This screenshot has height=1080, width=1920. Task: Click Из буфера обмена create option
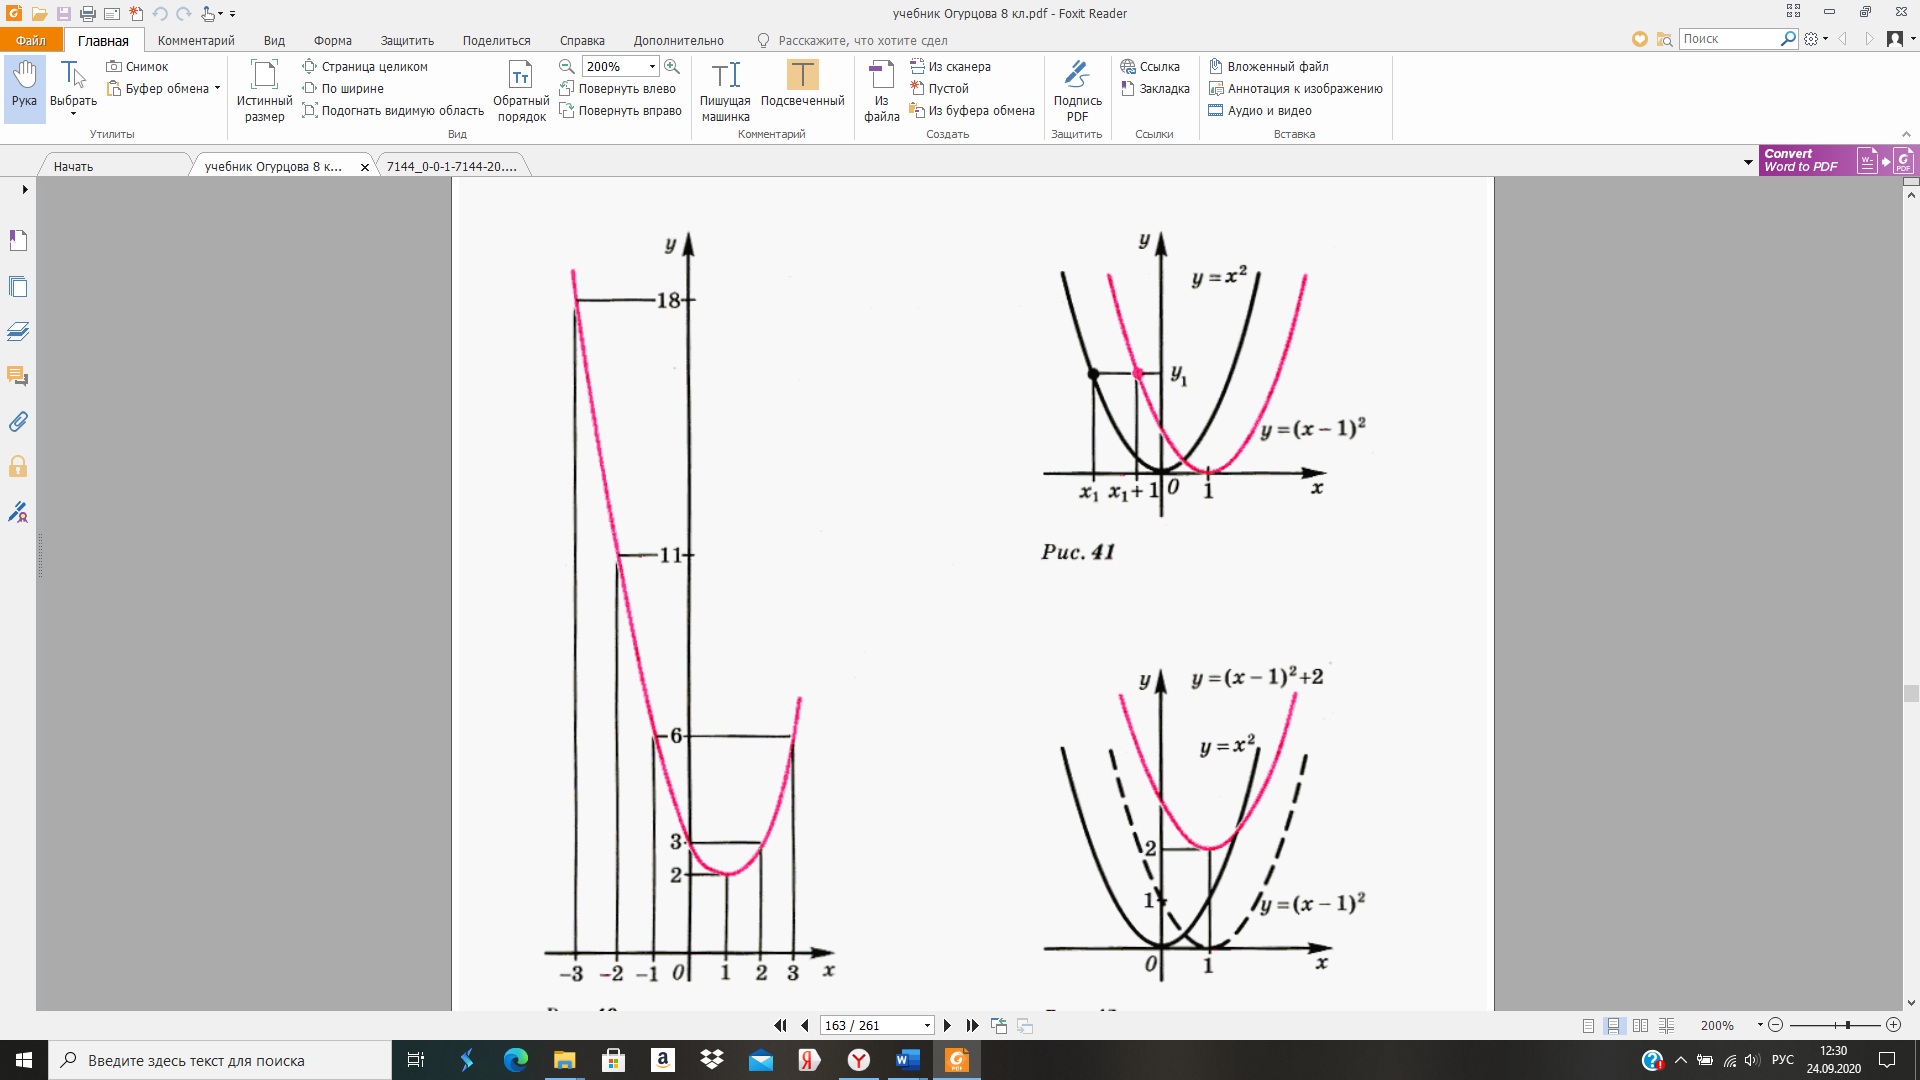coord(972,110)
